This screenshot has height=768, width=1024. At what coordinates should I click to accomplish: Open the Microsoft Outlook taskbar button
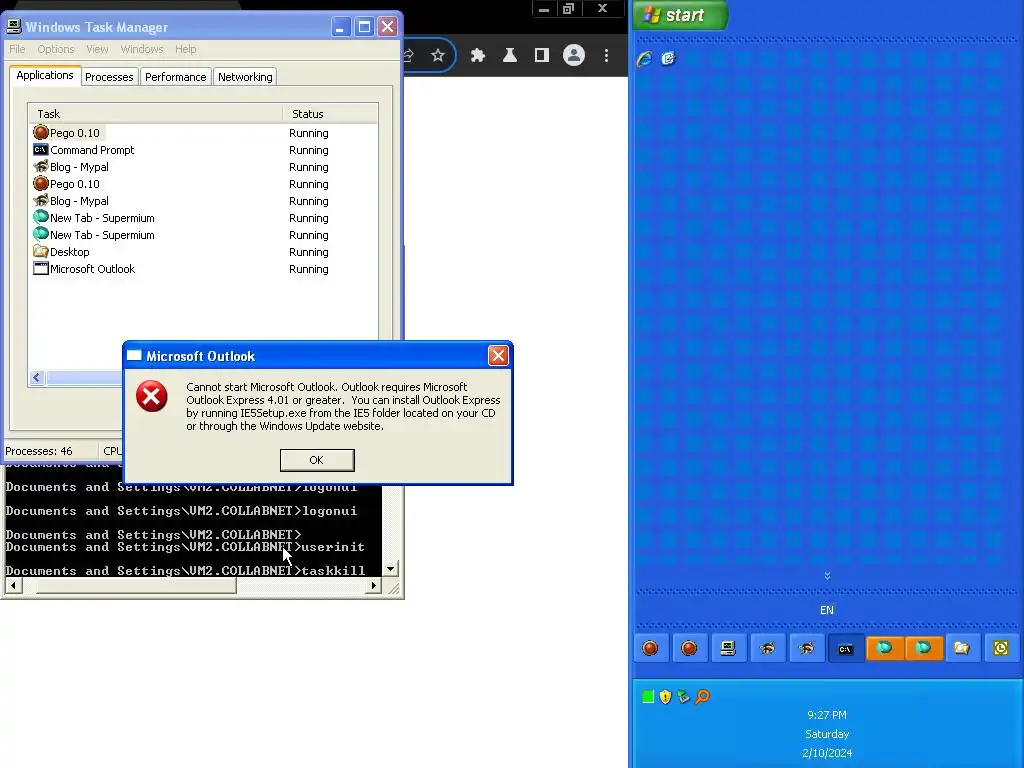pyautogui.click(x=1000, y=648)
